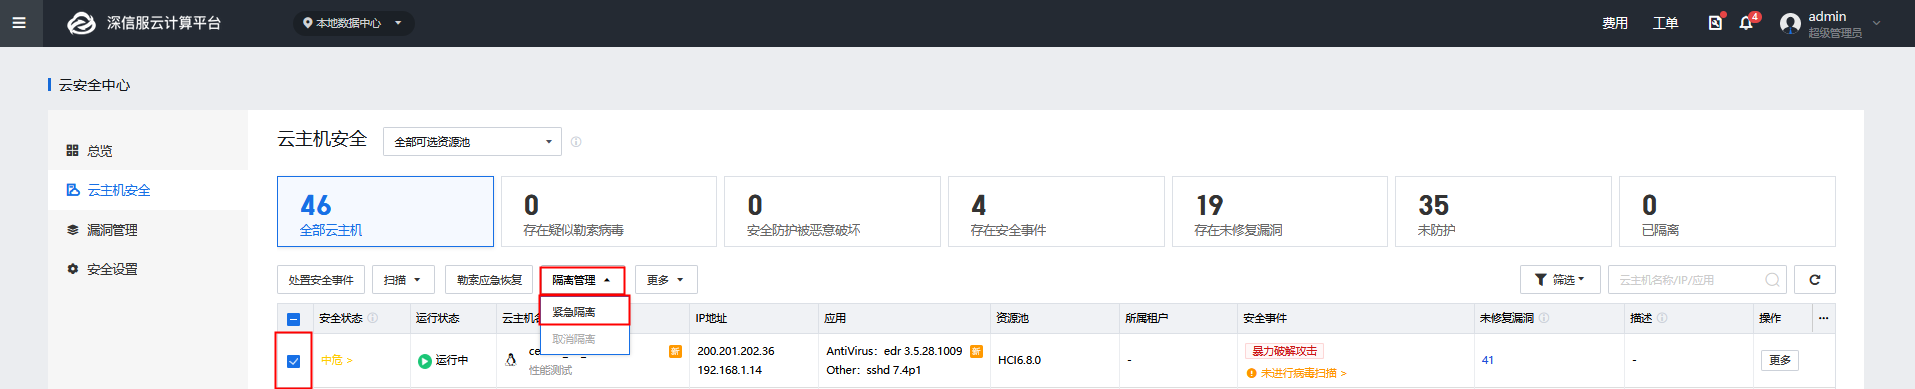The image size is (1915, 389).
Task: Open the toolbar 更多 dropdown
Action: pyautogui.click(x=666, y=280)
